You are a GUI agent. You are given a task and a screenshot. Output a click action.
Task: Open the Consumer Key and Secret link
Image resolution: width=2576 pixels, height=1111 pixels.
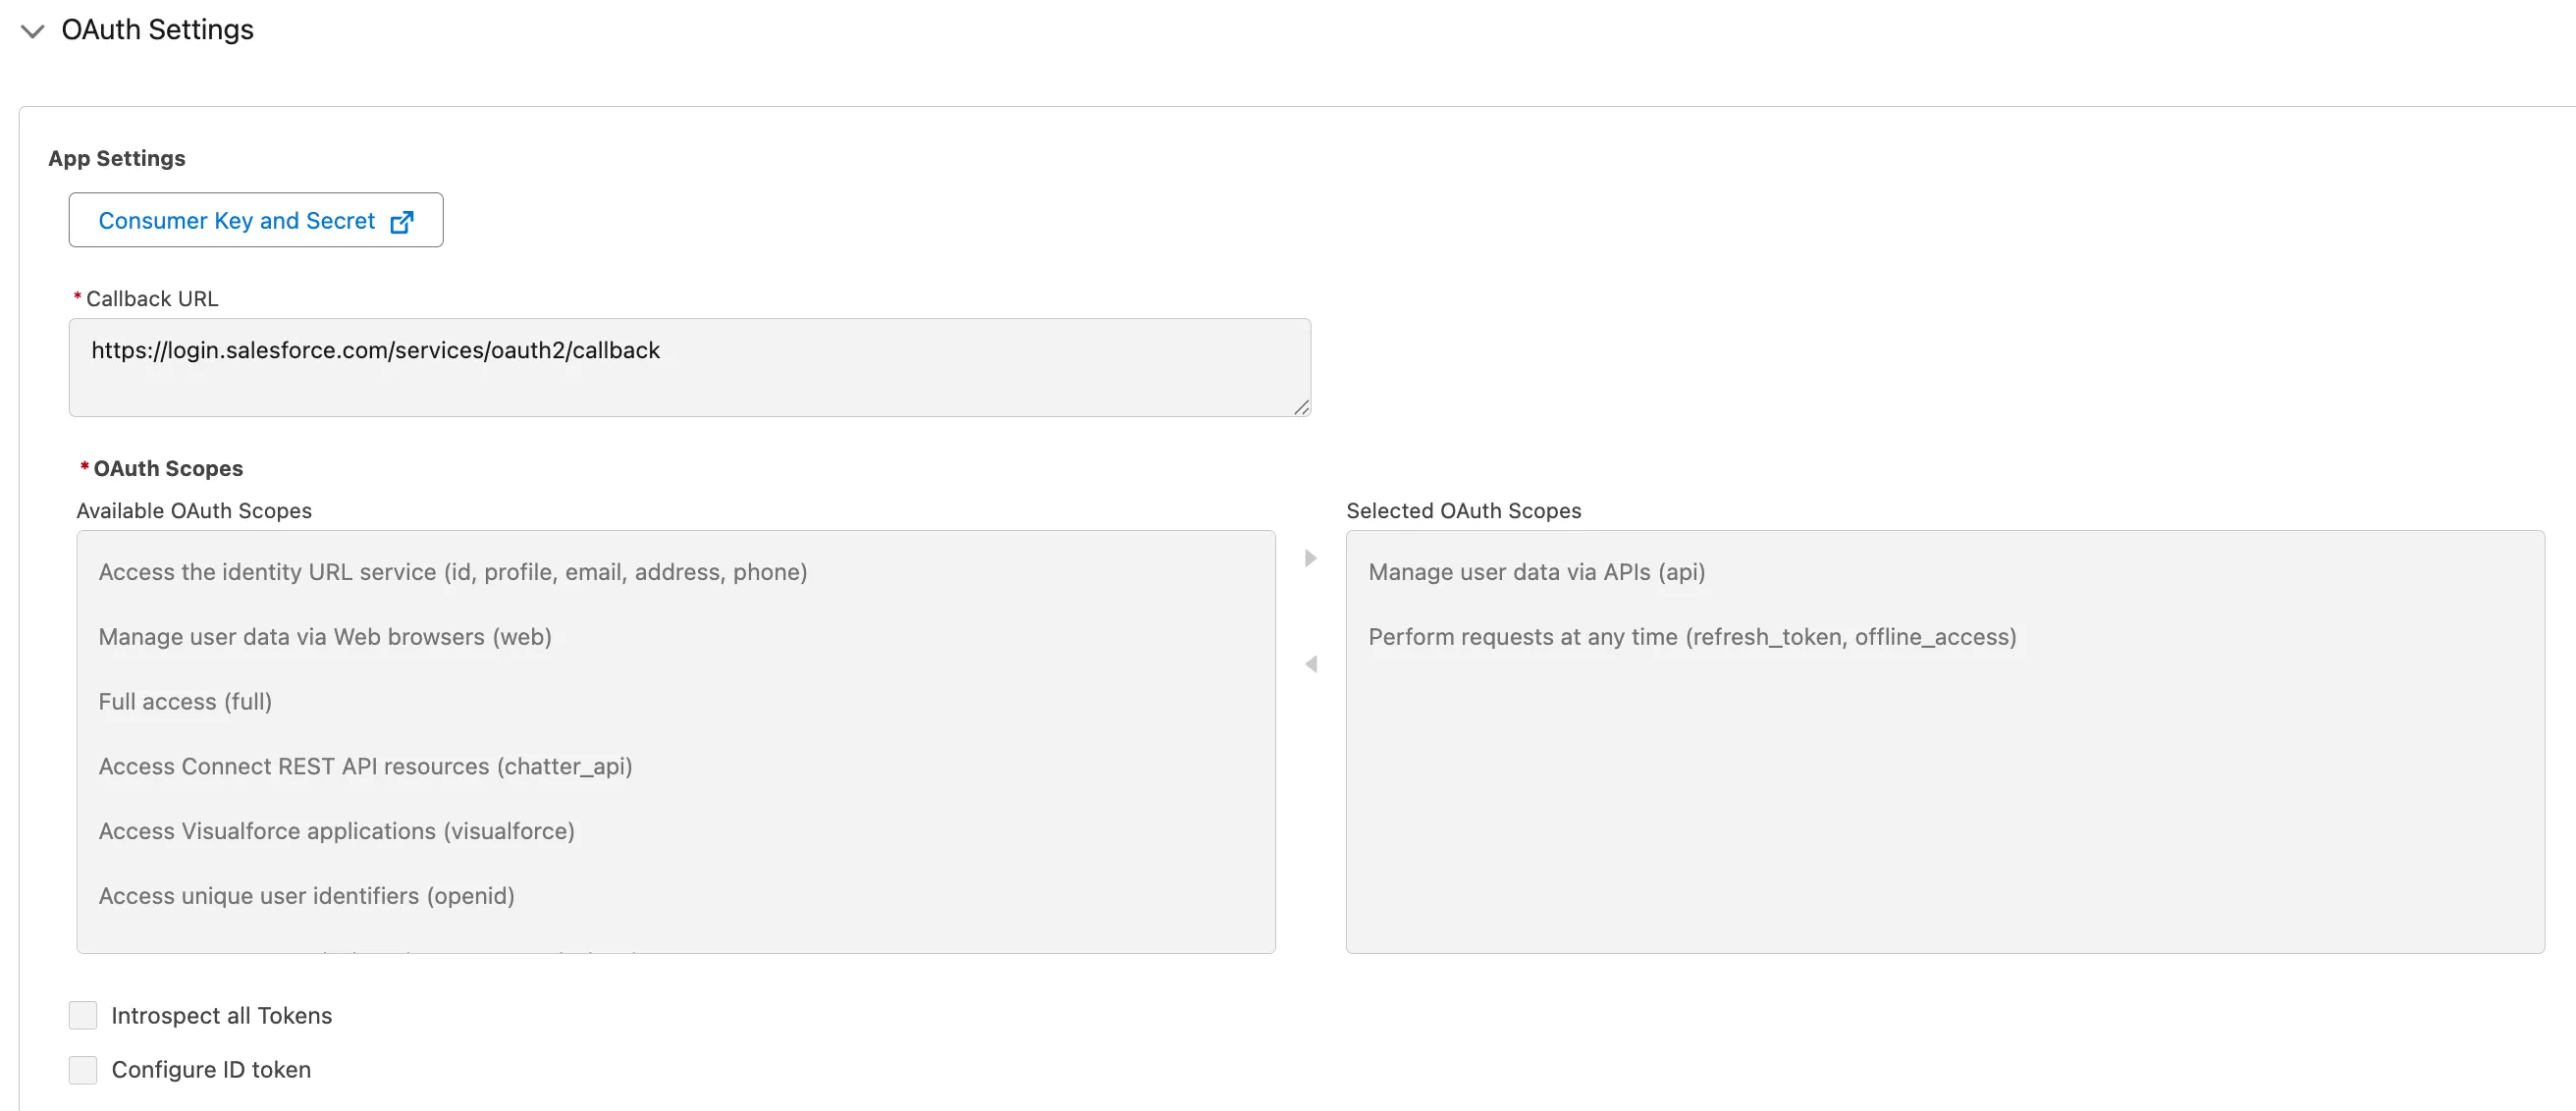click(256, 220)
